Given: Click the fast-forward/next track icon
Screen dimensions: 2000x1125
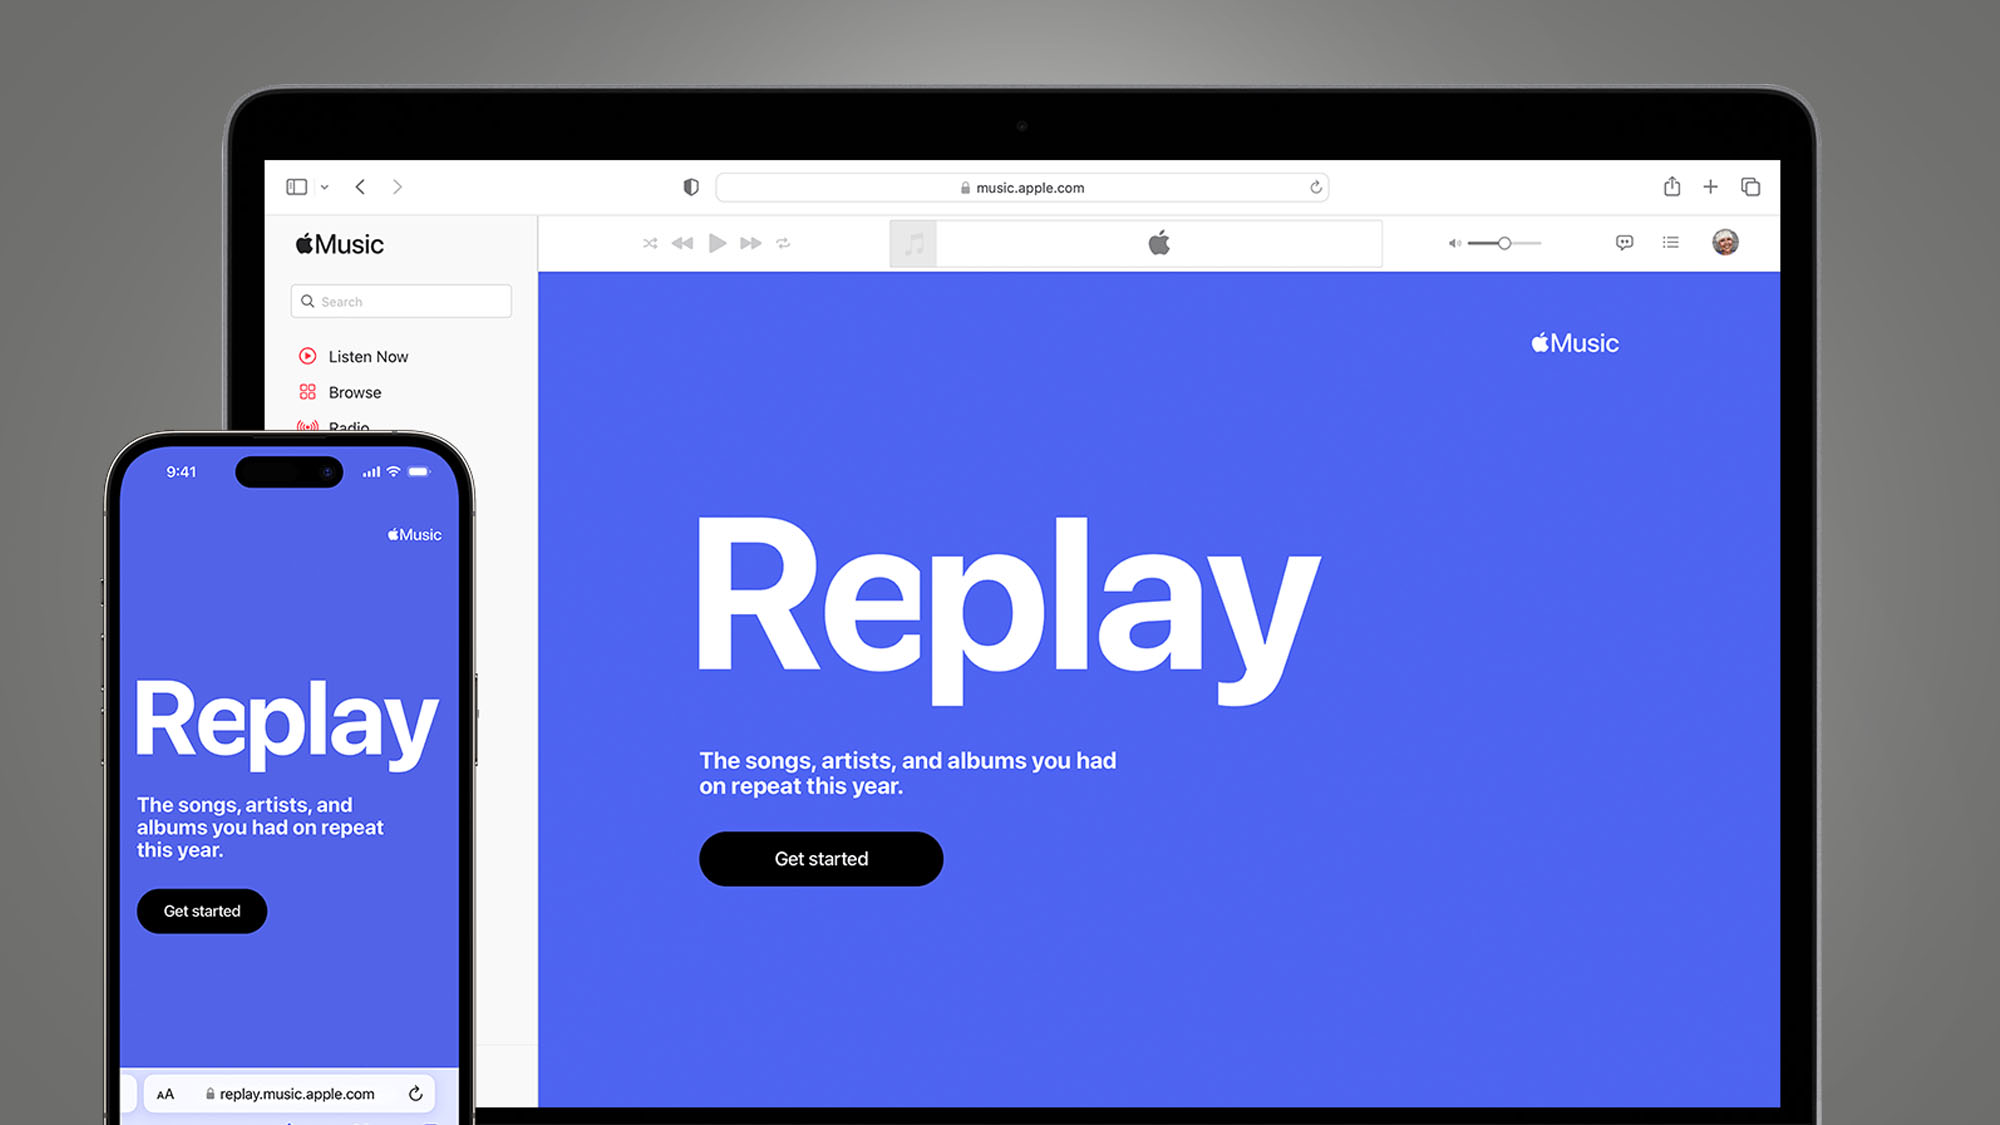Looking at the screenshot, I should pos(751,243).
